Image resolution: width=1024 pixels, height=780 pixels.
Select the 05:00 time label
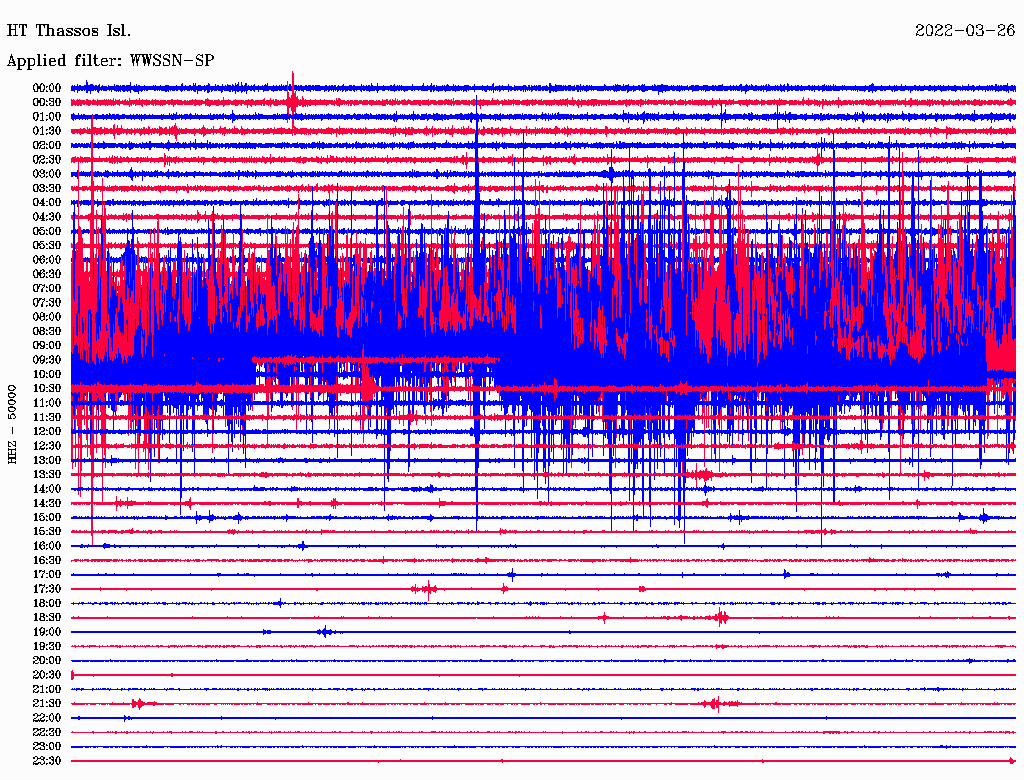[47, 231]
